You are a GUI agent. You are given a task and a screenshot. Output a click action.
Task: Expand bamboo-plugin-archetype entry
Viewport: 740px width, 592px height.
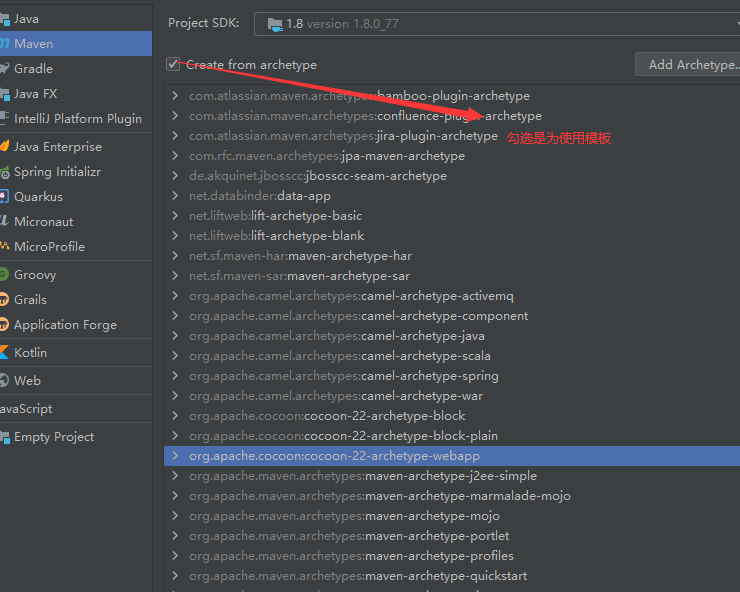pyautogui.click(x=175, y=95)
